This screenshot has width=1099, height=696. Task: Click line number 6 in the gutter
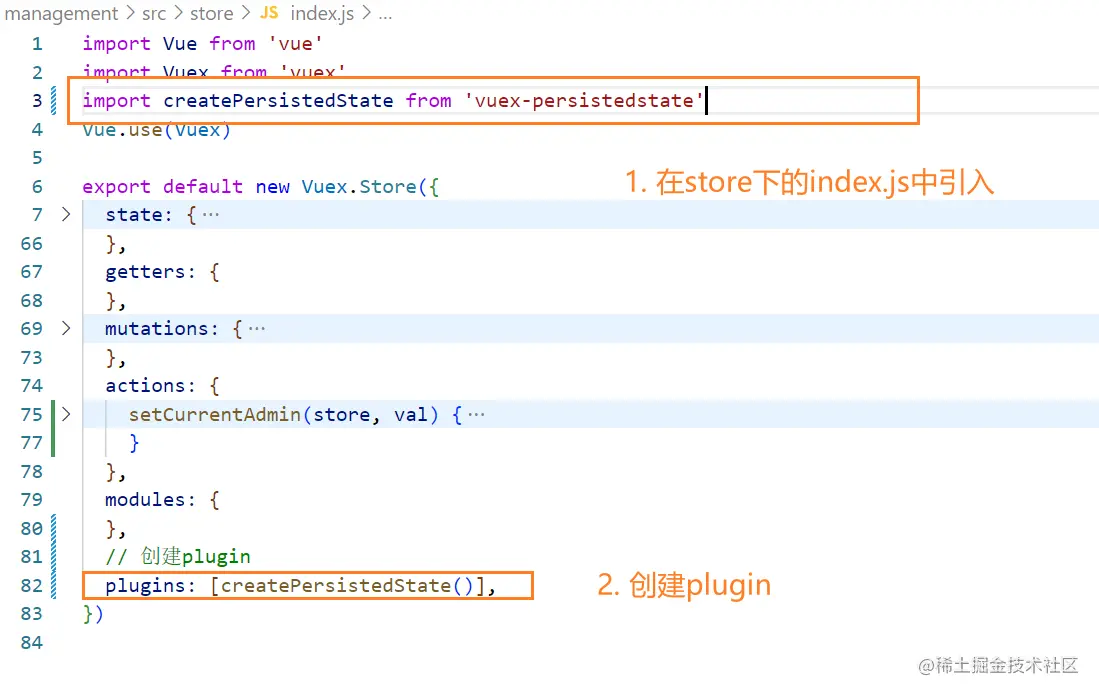click(x=37, y=186)
